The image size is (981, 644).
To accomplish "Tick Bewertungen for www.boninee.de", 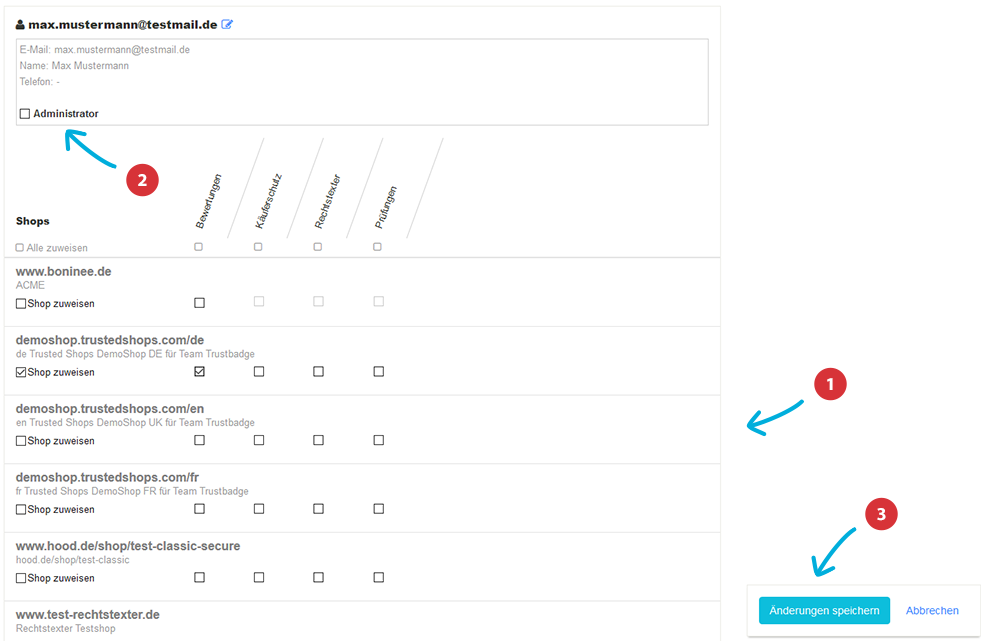I will 199,302.
